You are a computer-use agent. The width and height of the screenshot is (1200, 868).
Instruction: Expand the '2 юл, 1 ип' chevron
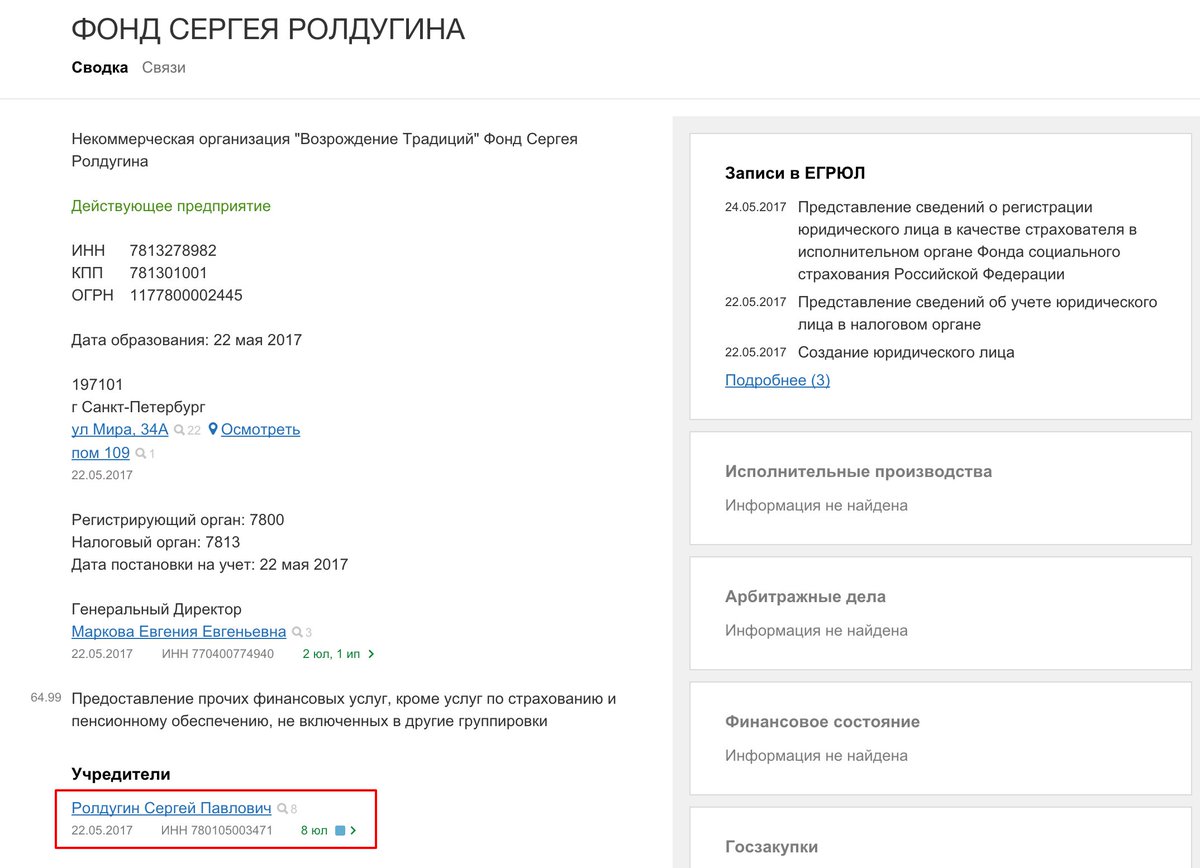click(x=371, y=654)
